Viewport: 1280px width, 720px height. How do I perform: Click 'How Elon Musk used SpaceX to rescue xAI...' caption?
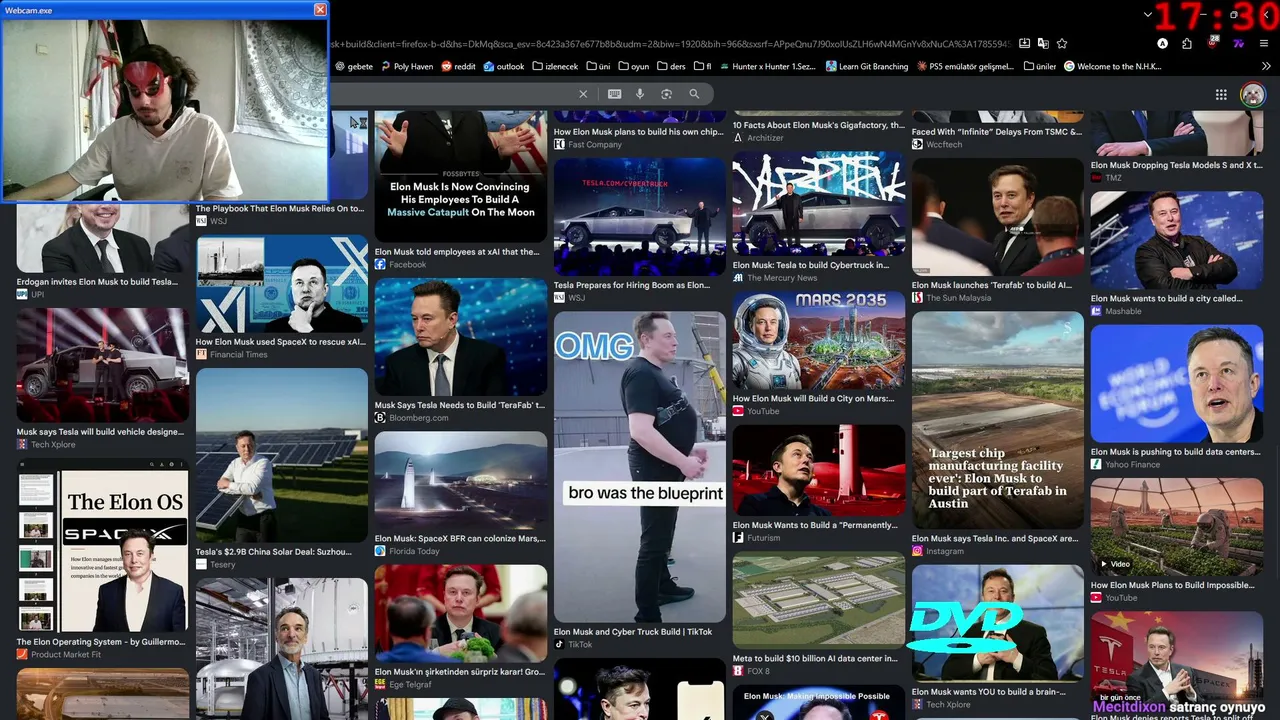click(x=281, y=342)
